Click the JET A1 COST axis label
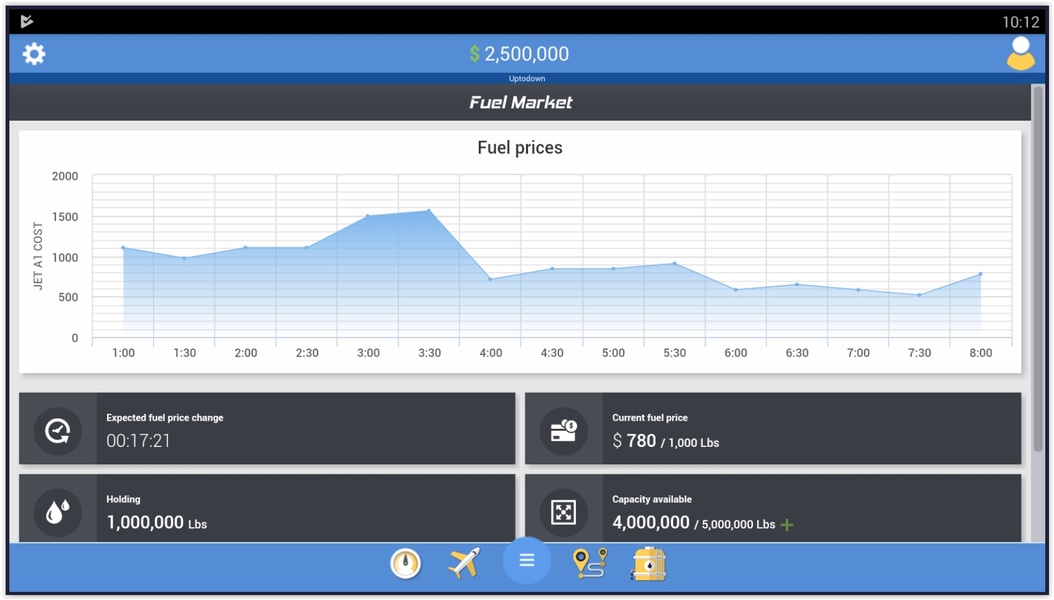Image resolution: width=1054 pixels, height=600 pixels. [38, 256]
